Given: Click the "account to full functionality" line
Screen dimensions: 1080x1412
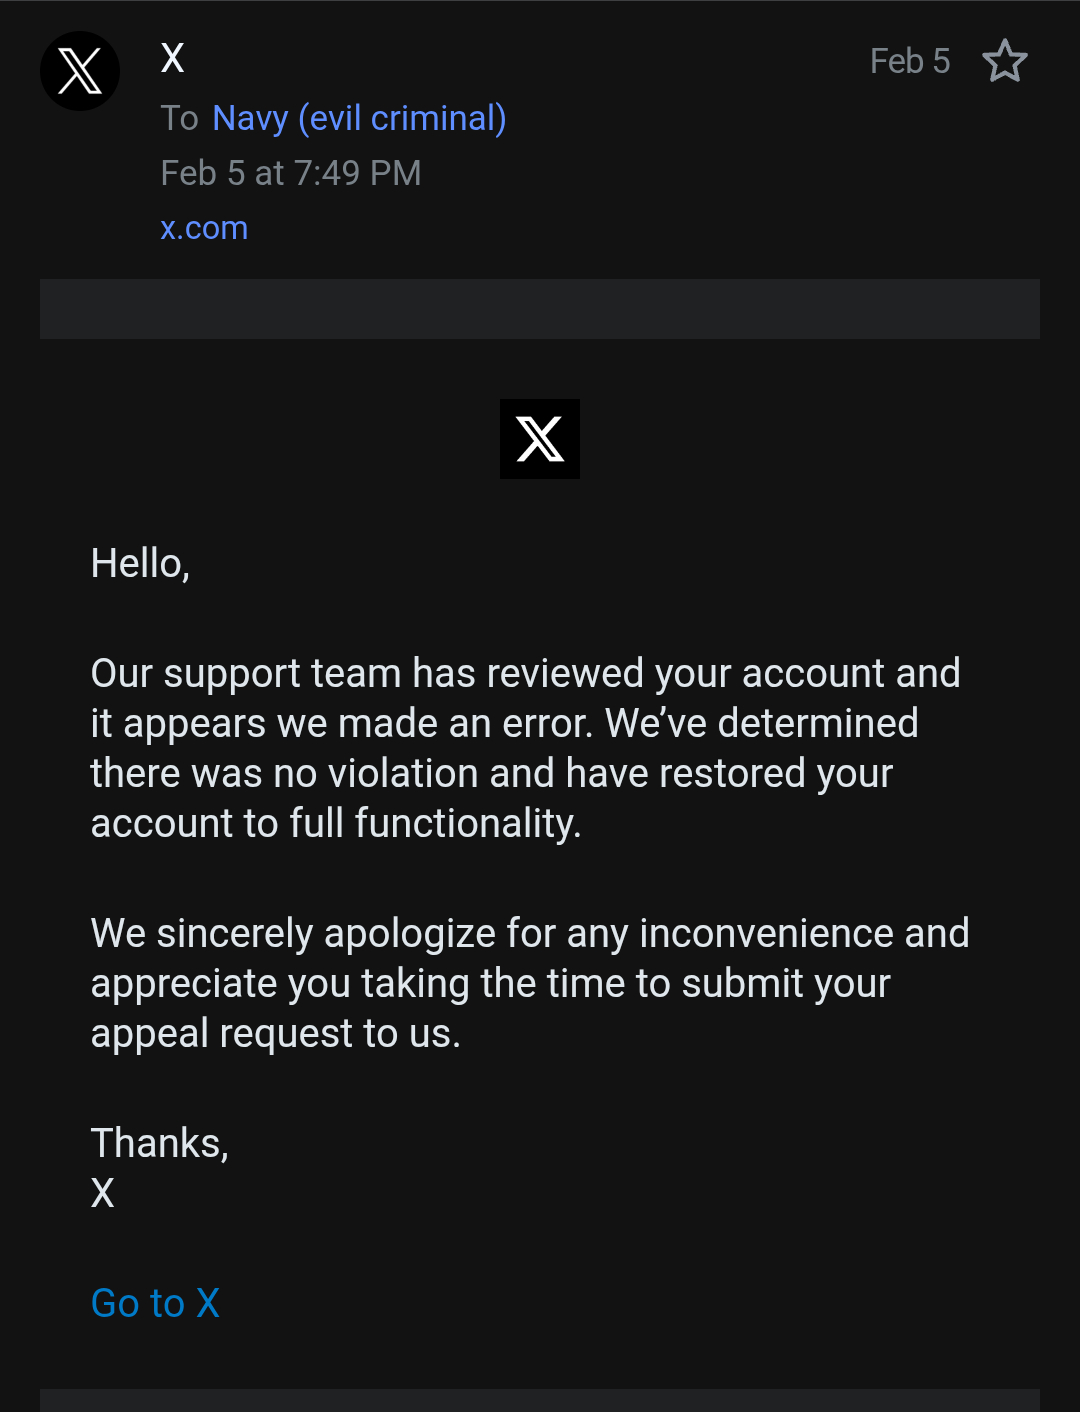Looking at the screenshot, I should (335, 823).
